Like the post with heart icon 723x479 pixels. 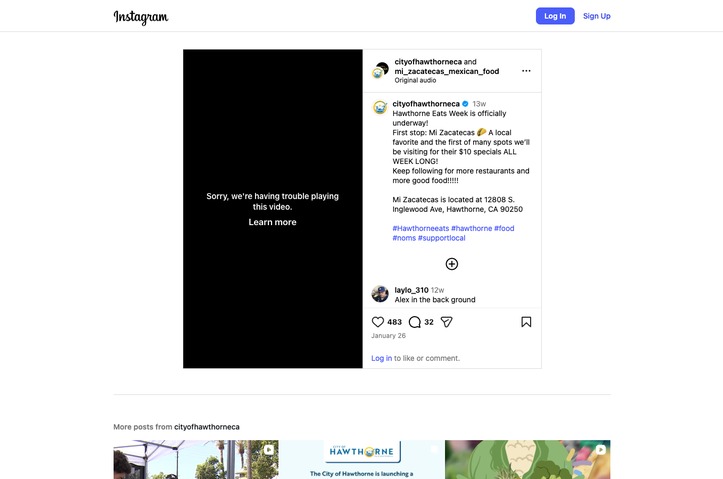[x=378, y=322]
